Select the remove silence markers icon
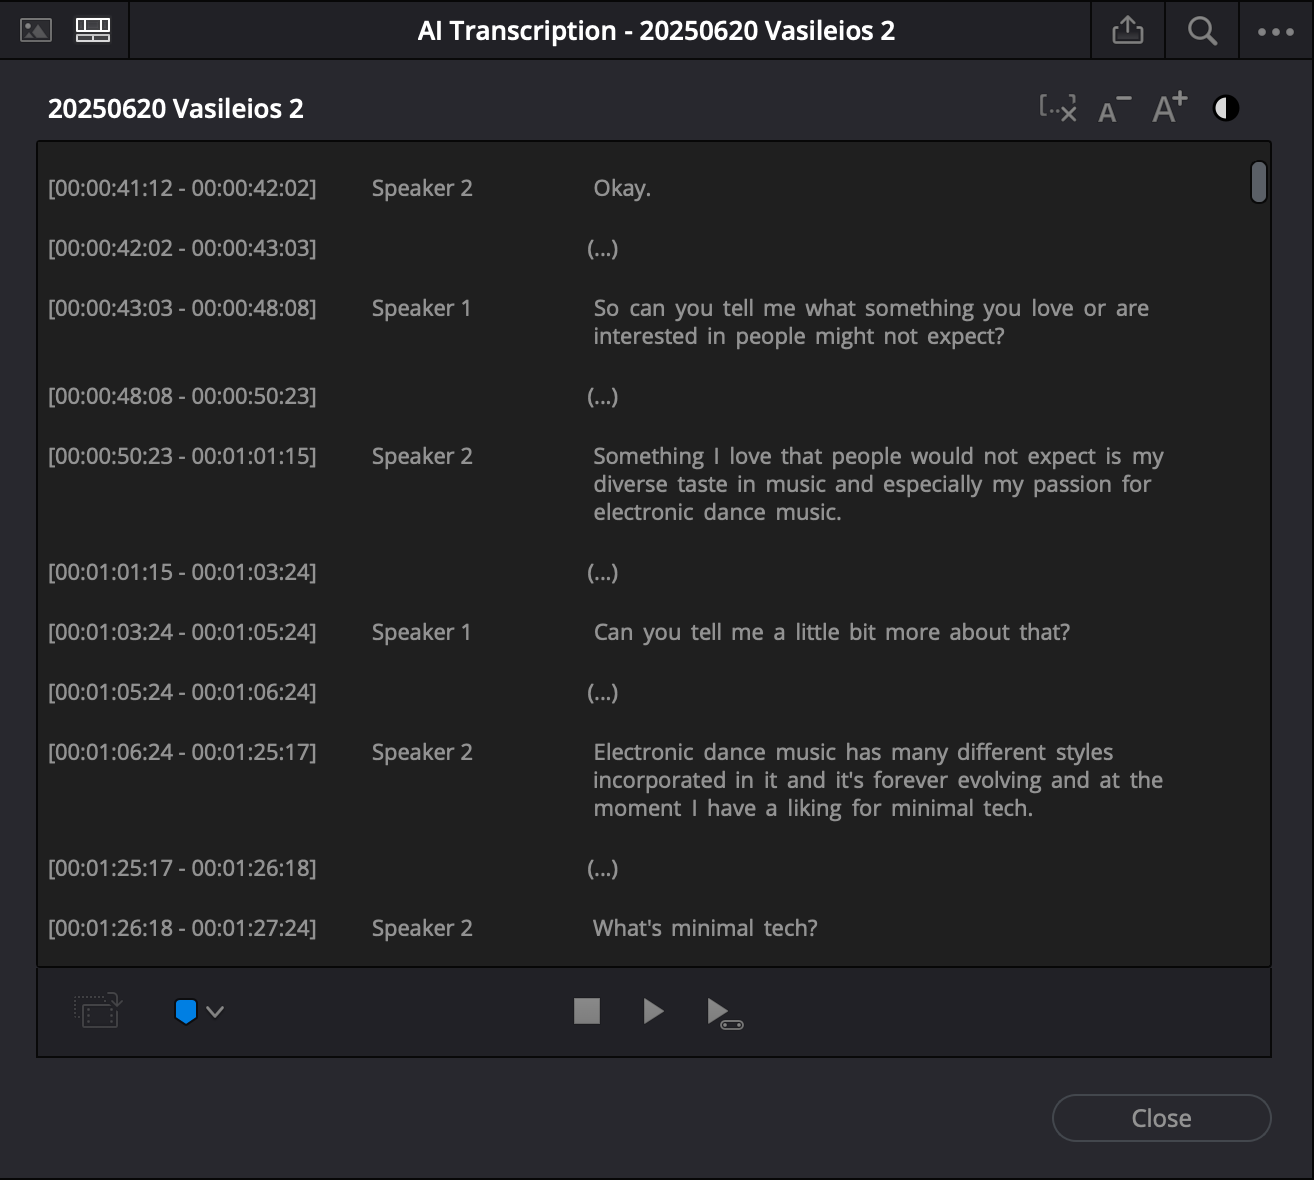Image resolution: width=1314 pixels, height=1180 pixels. pyautogui.click(x=1058, y=108)
